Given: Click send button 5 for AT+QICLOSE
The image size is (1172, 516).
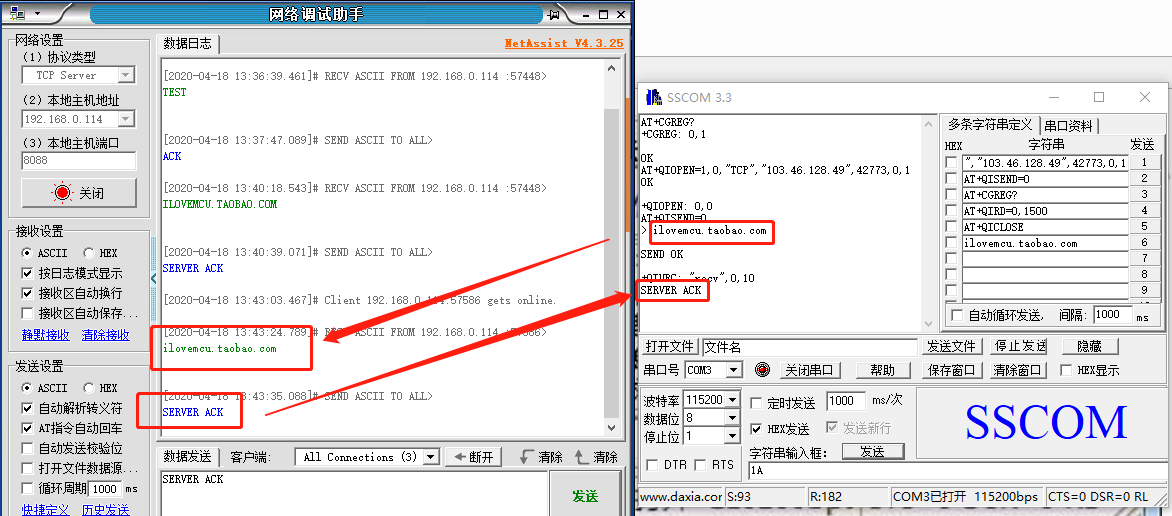Looking at the screenshot, I should tap(1144, 227).
